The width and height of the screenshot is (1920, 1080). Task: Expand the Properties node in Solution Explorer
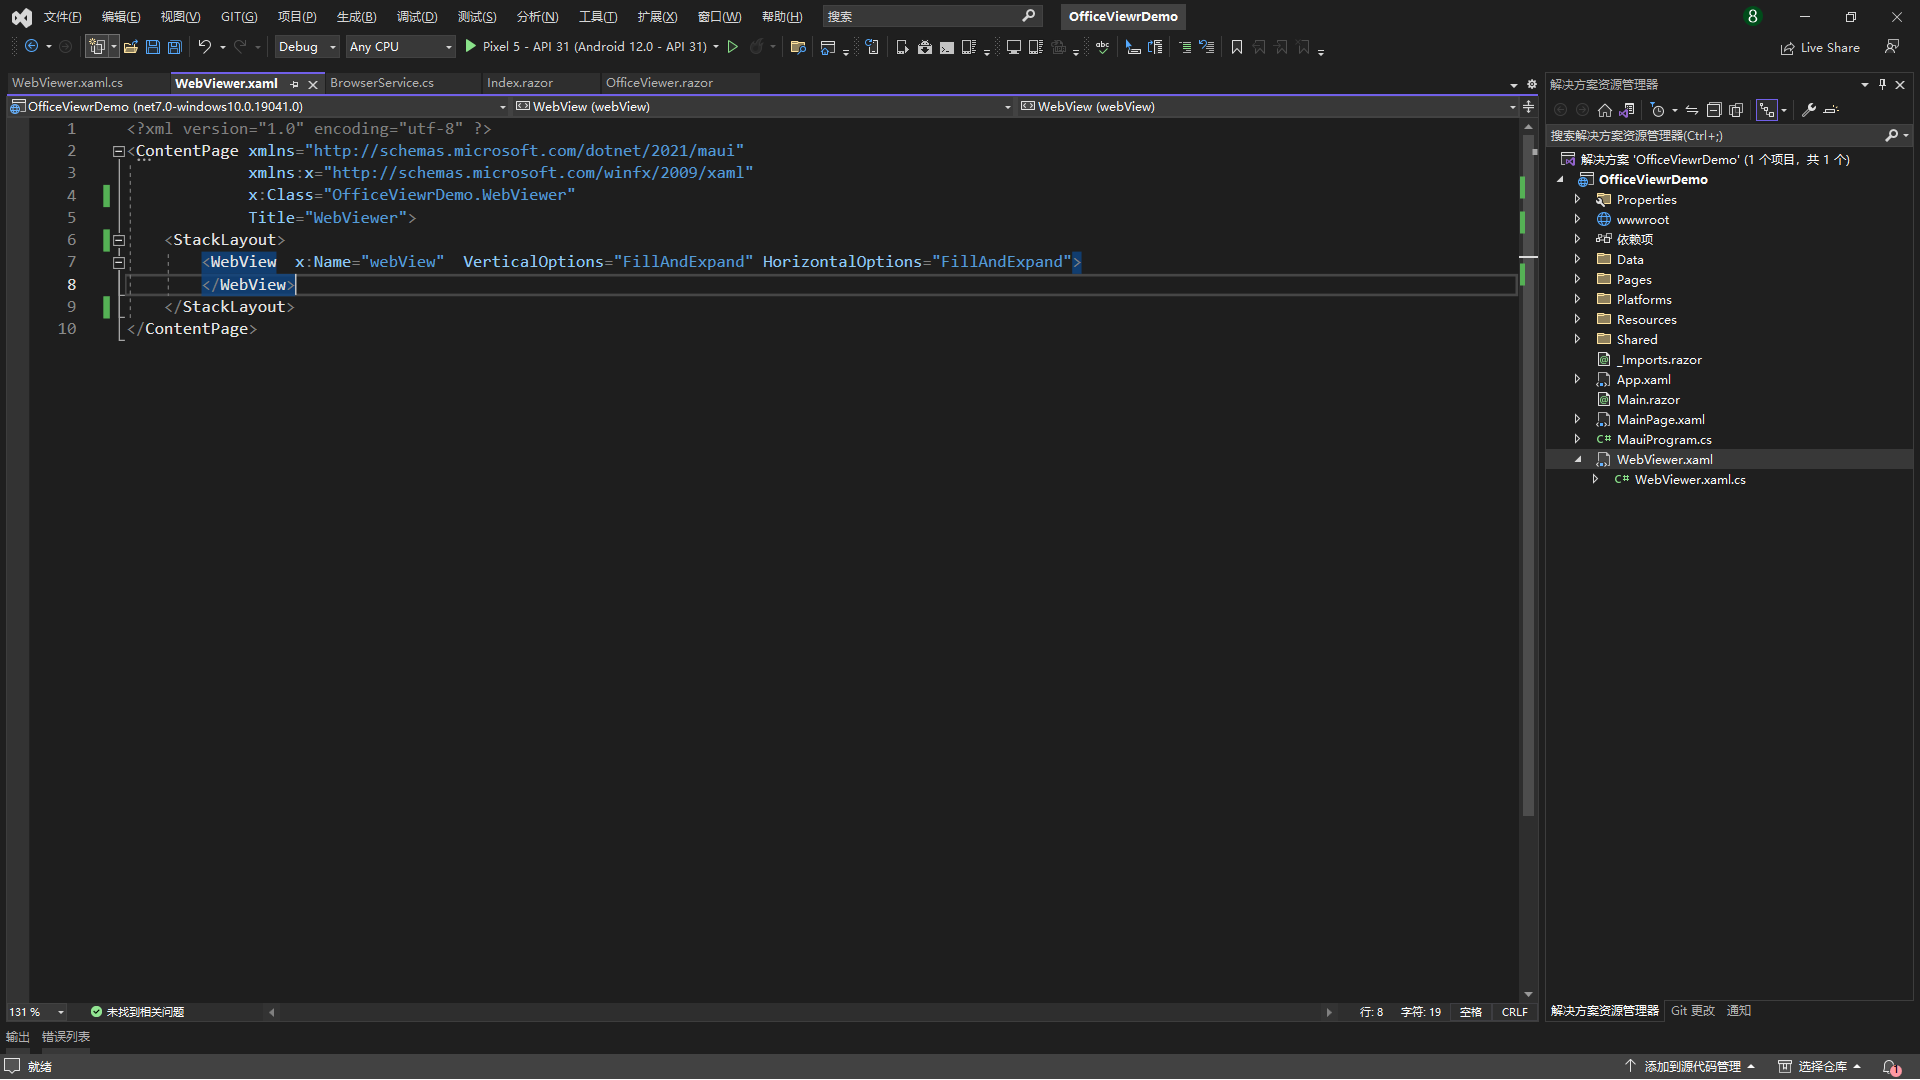(x=1577, y=199)
